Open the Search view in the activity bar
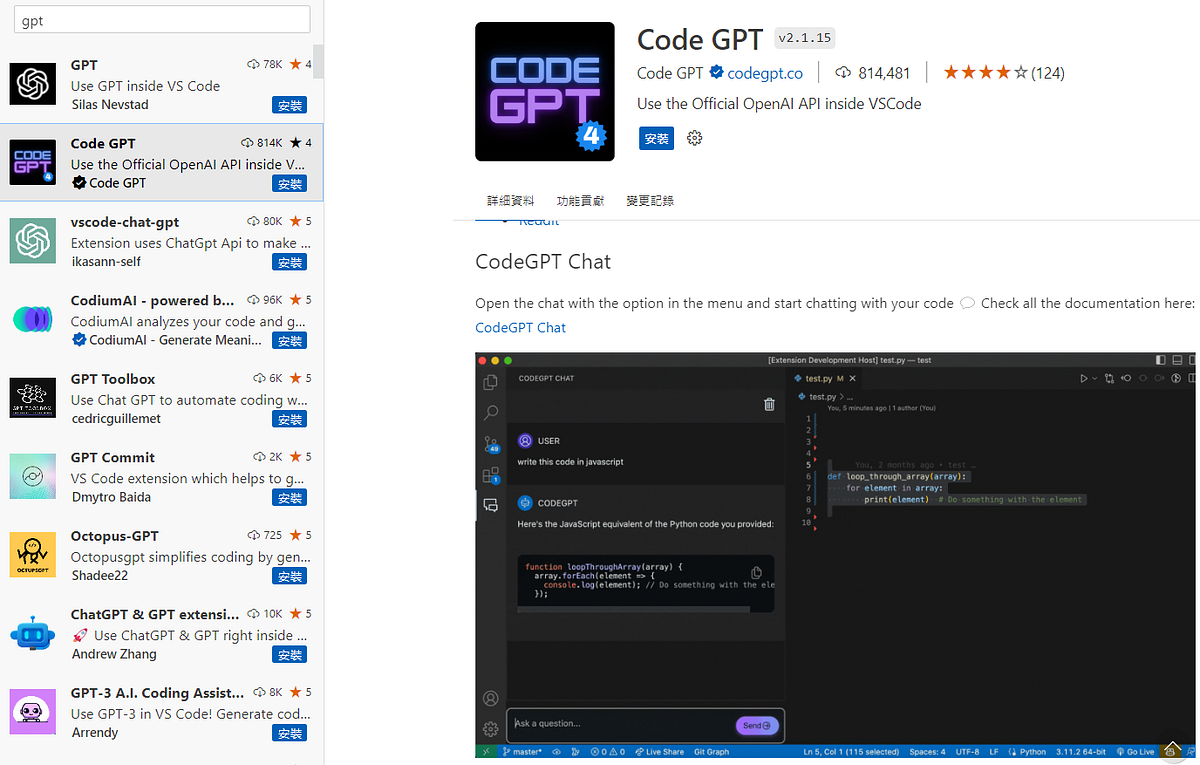 (x=490, y=412)
